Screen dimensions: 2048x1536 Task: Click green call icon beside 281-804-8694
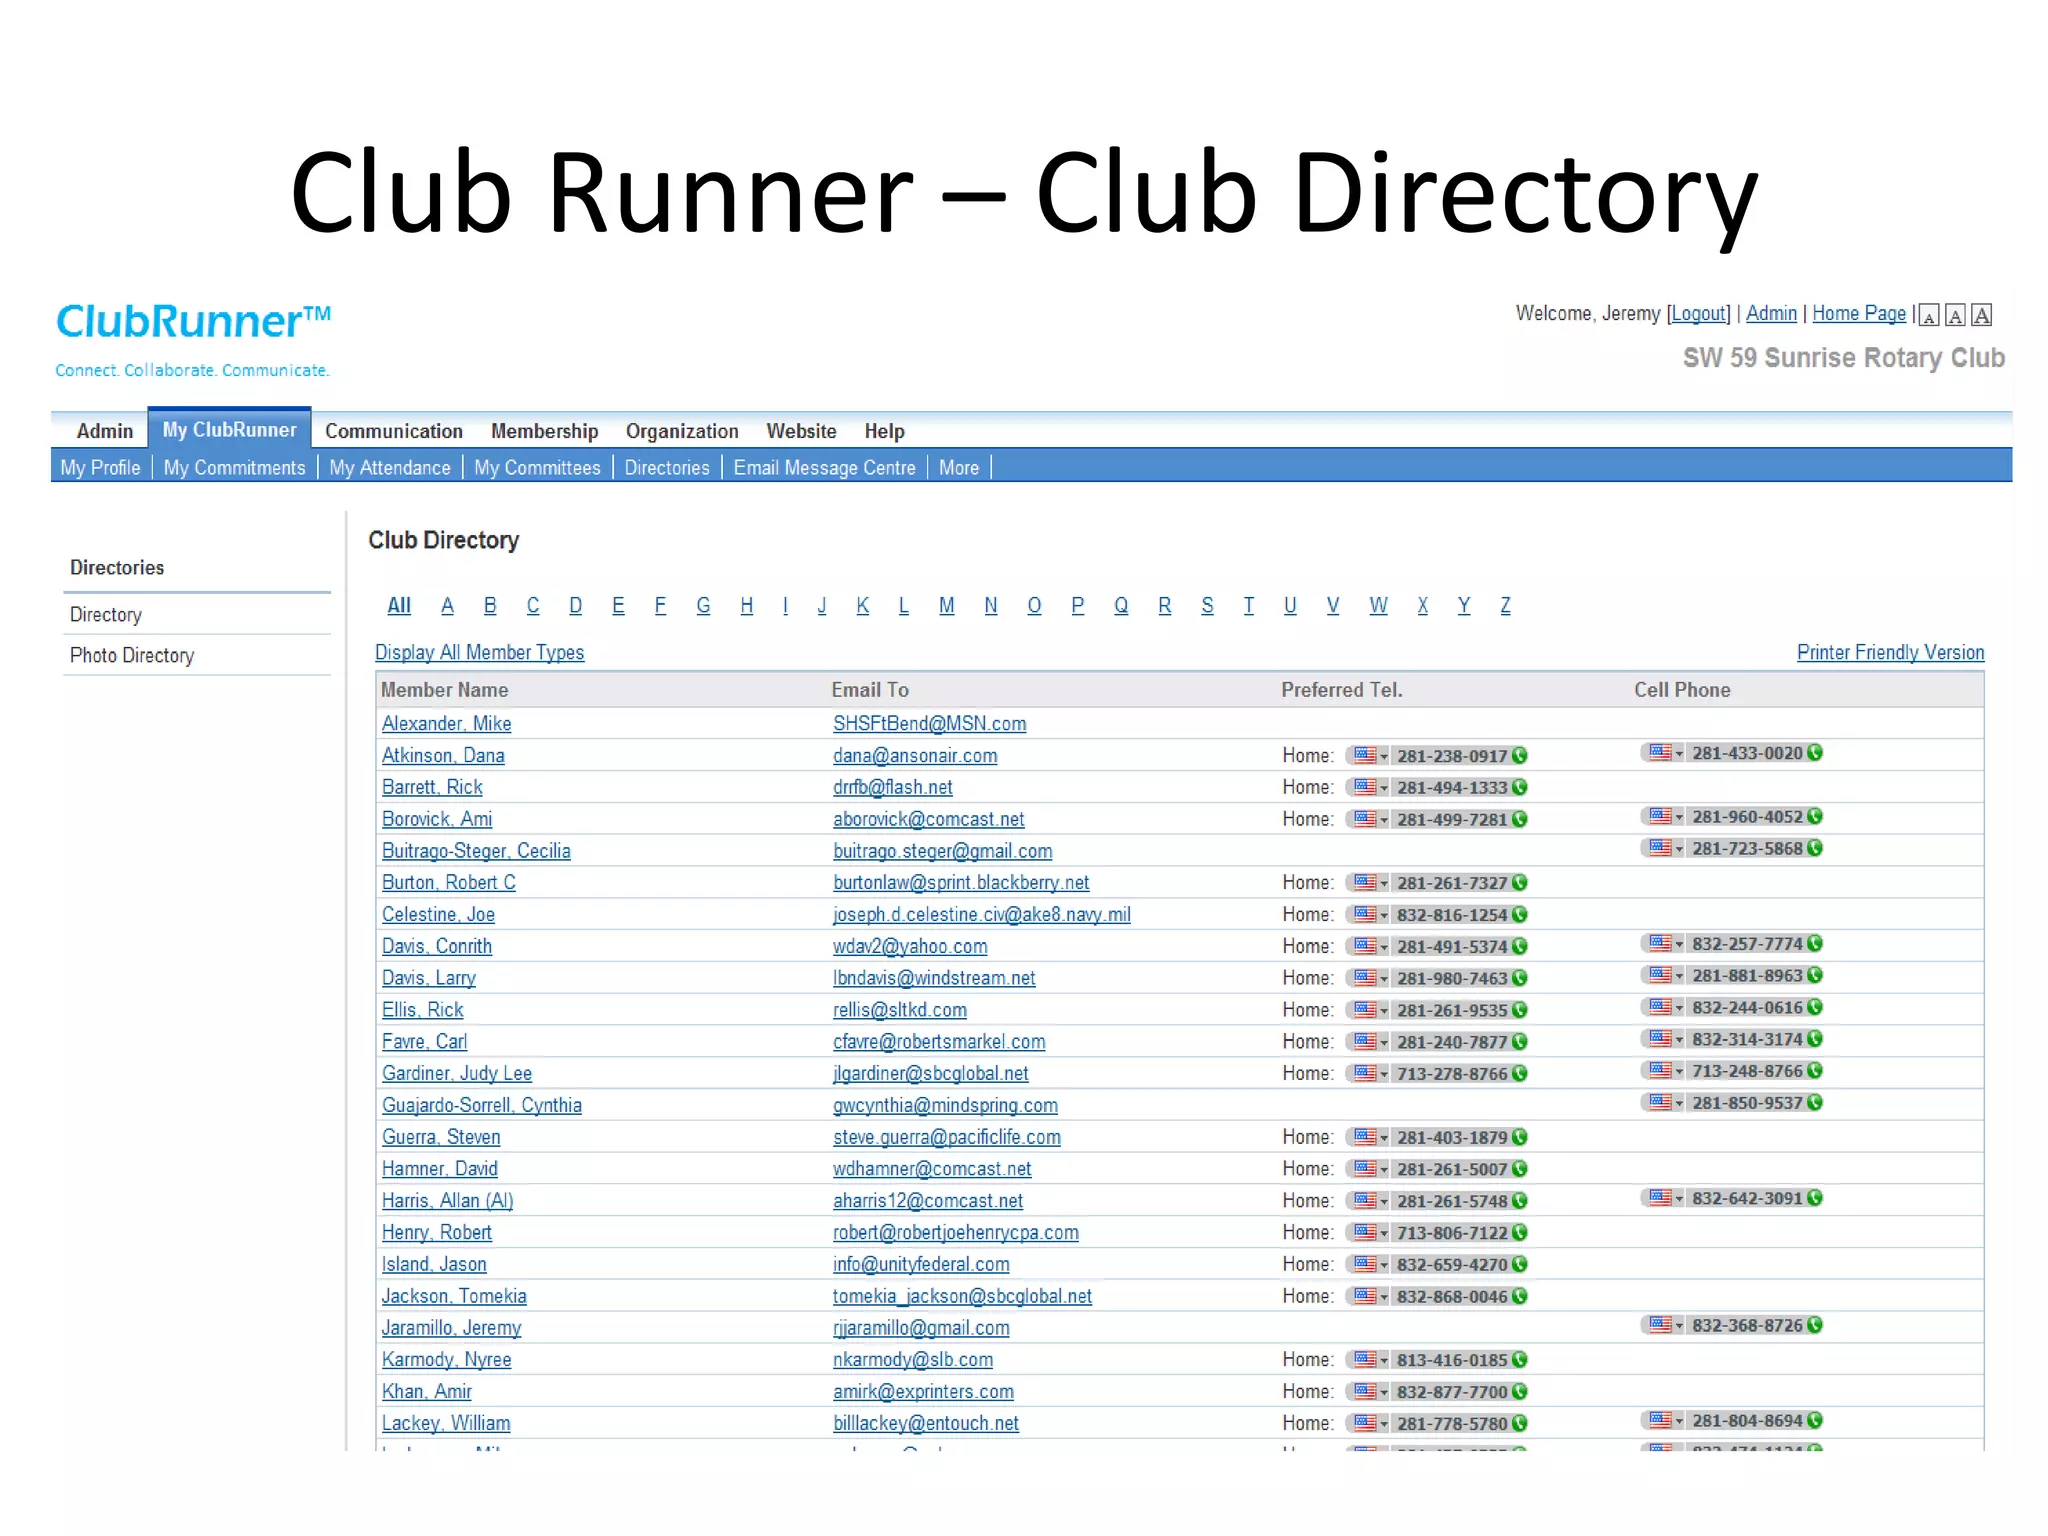[x=1815, y=1421]
